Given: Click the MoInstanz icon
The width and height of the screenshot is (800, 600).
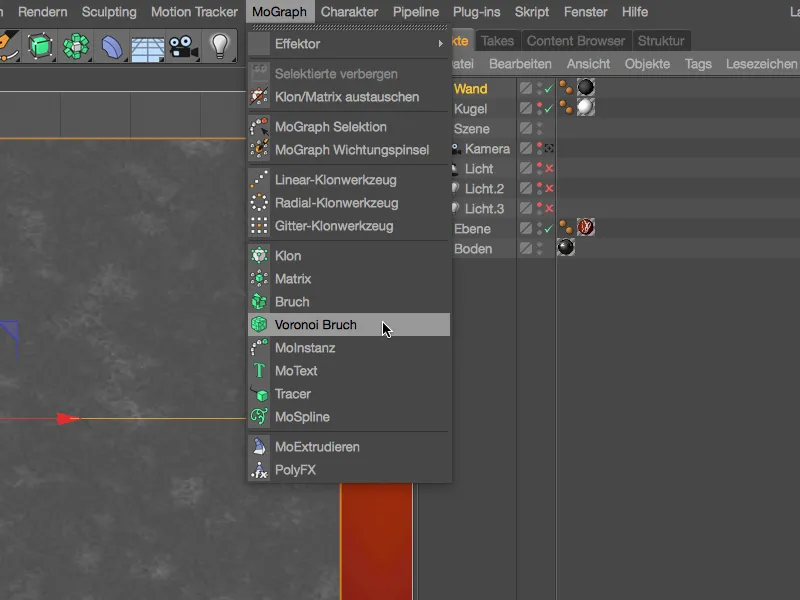Looking at the screenshot, I should (259, 347).
